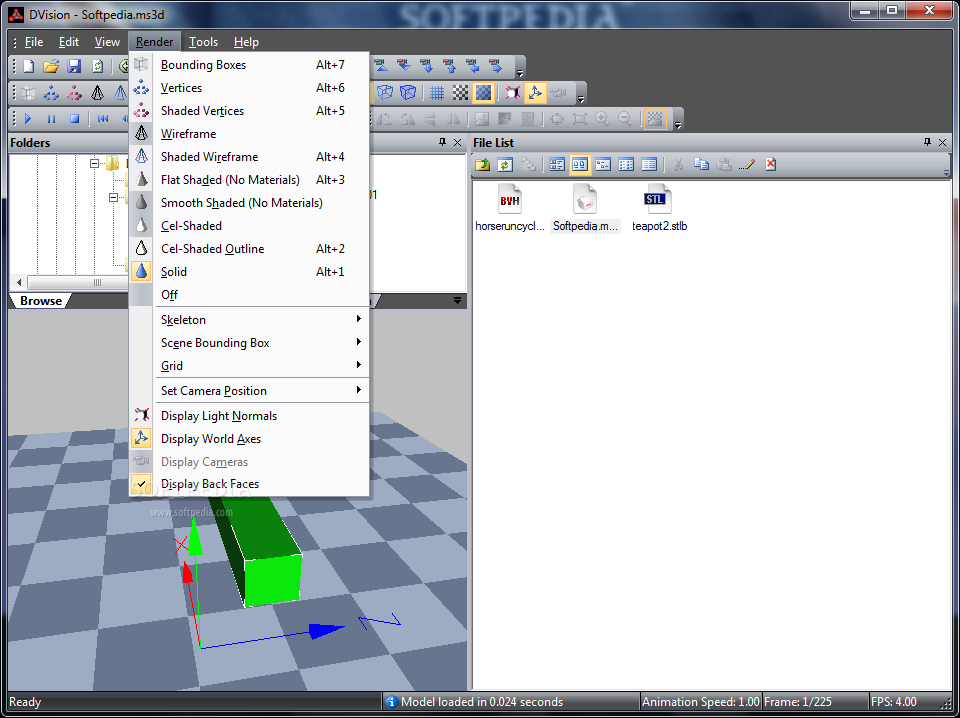This screenshot has width=960, height=718.
Task: Select Bounding Boxes render mode menu item
Action: point(249,65)
